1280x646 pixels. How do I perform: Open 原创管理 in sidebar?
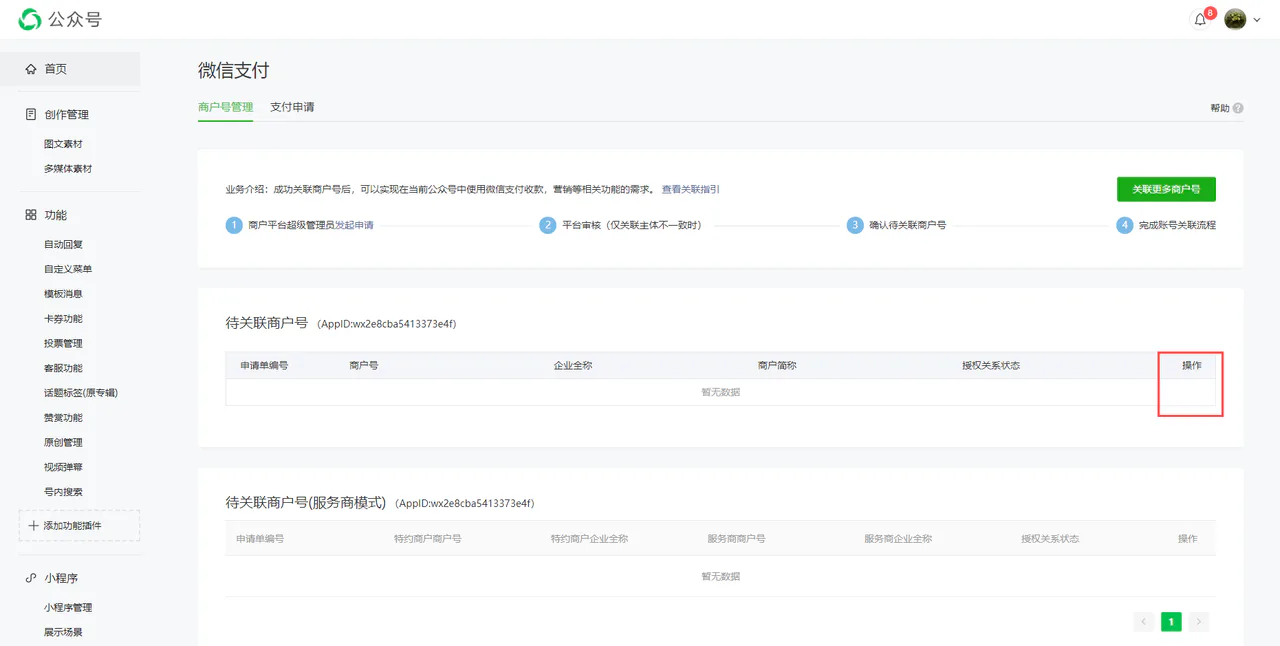(x=63, y=442)
